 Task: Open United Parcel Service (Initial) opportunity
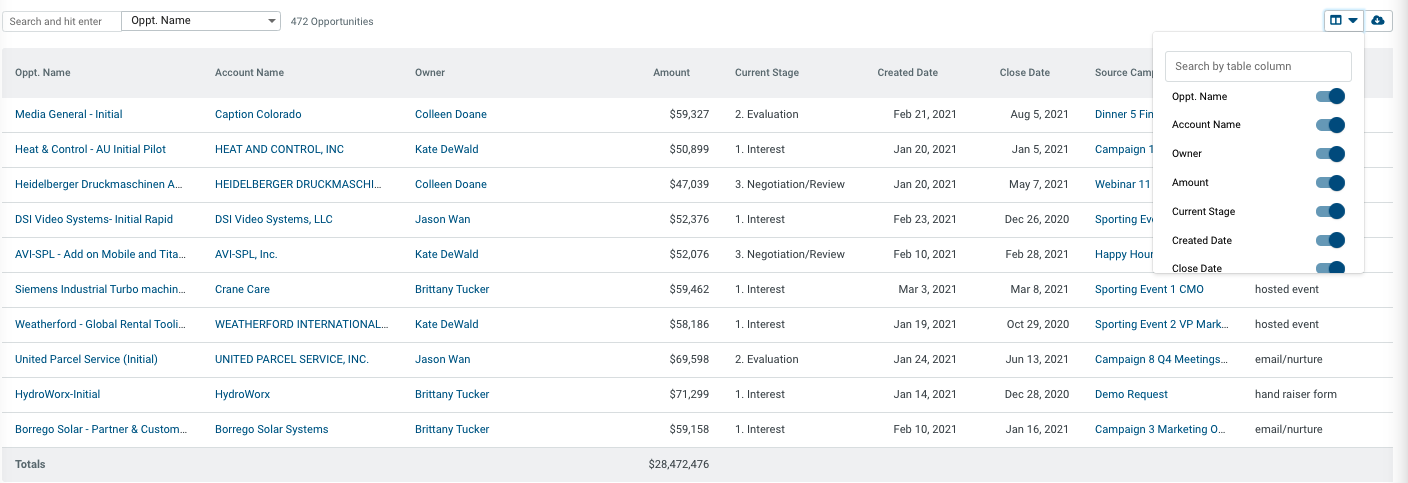pos(86,359)
